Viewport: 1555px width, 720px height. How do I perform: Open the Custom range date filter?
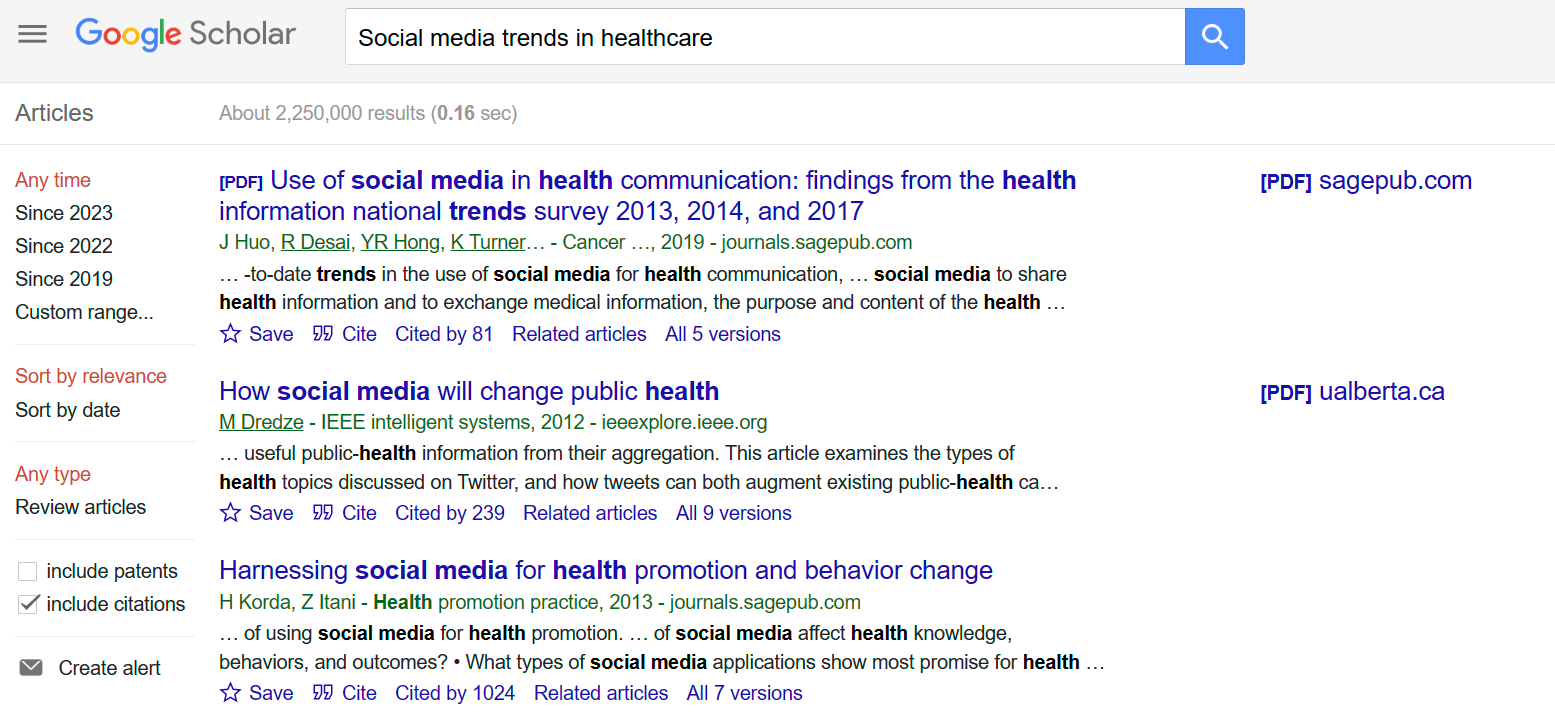84,312
